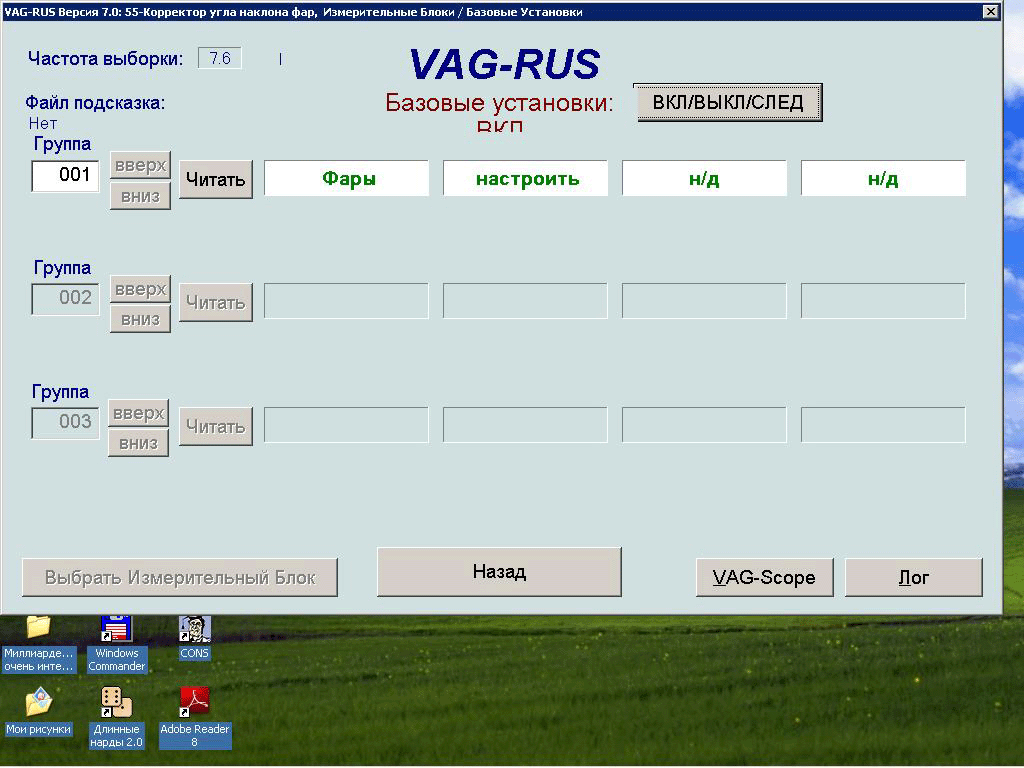The image size is (1024, 768).
Task: Click group 001 number input field
Action: tap(66, 176)
